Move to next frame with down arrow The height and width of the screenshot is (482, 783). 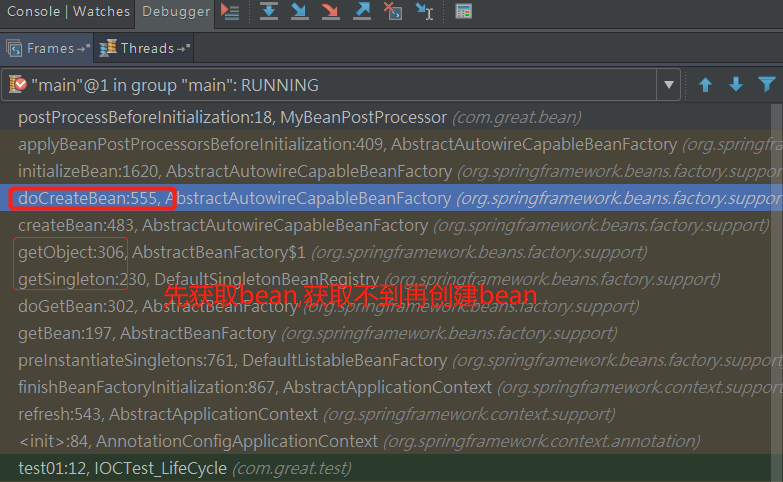click(x=736, y=85)
